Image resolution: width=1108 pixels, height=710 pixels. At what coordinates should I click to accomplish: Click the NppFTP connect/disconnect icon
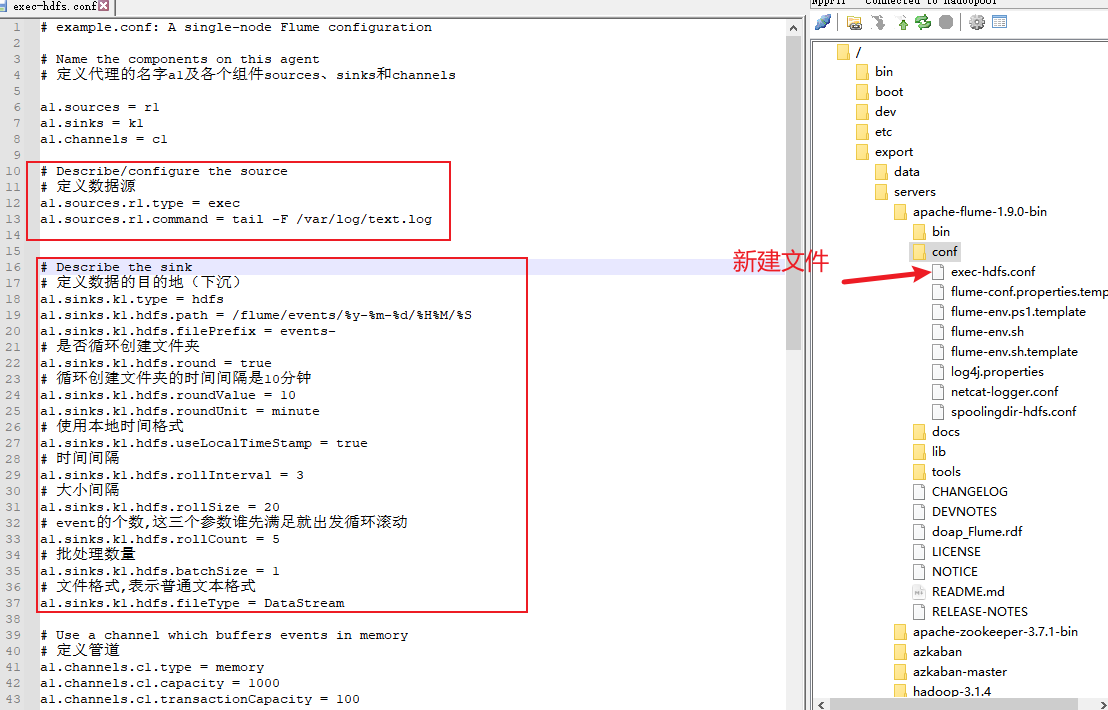823,23
